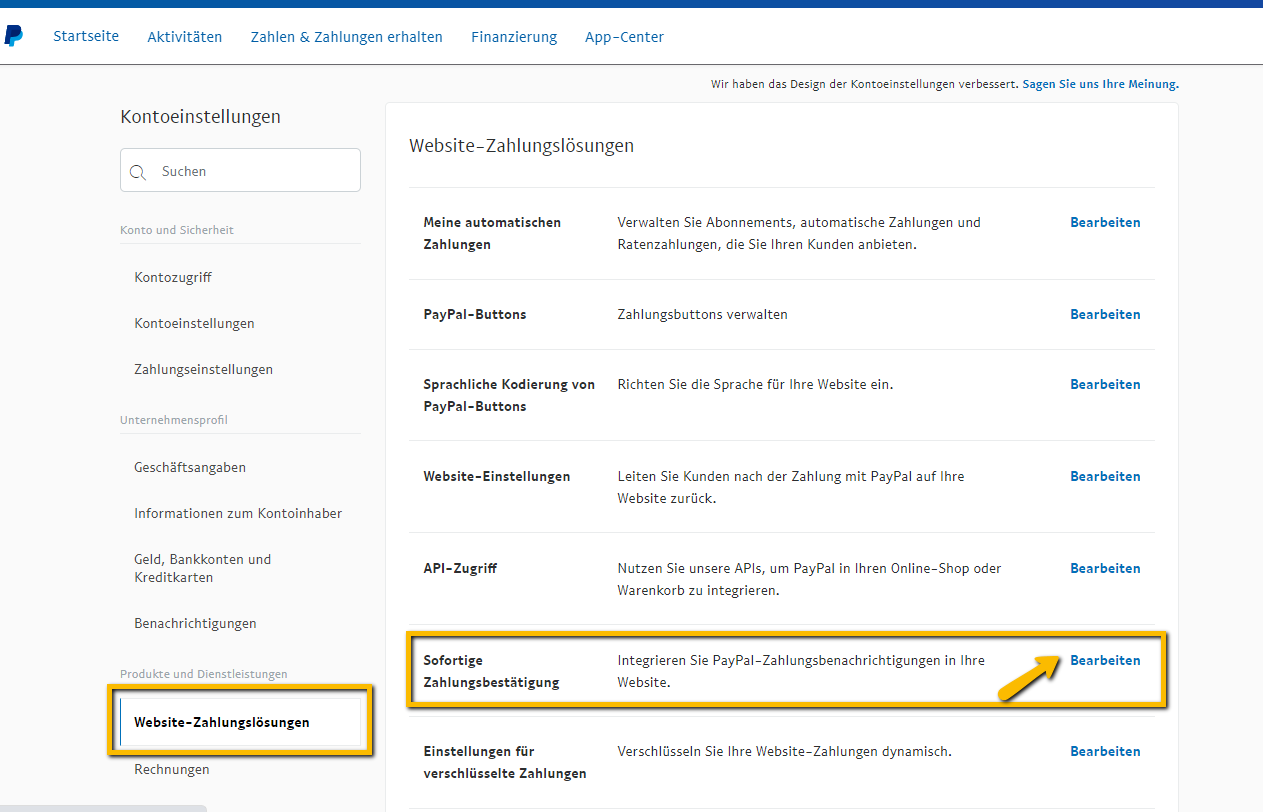This screenshot has width=1263, height=812.
Task: Open Geld, Bankkonten und Kreditkarten
Action: click(203, 568)
